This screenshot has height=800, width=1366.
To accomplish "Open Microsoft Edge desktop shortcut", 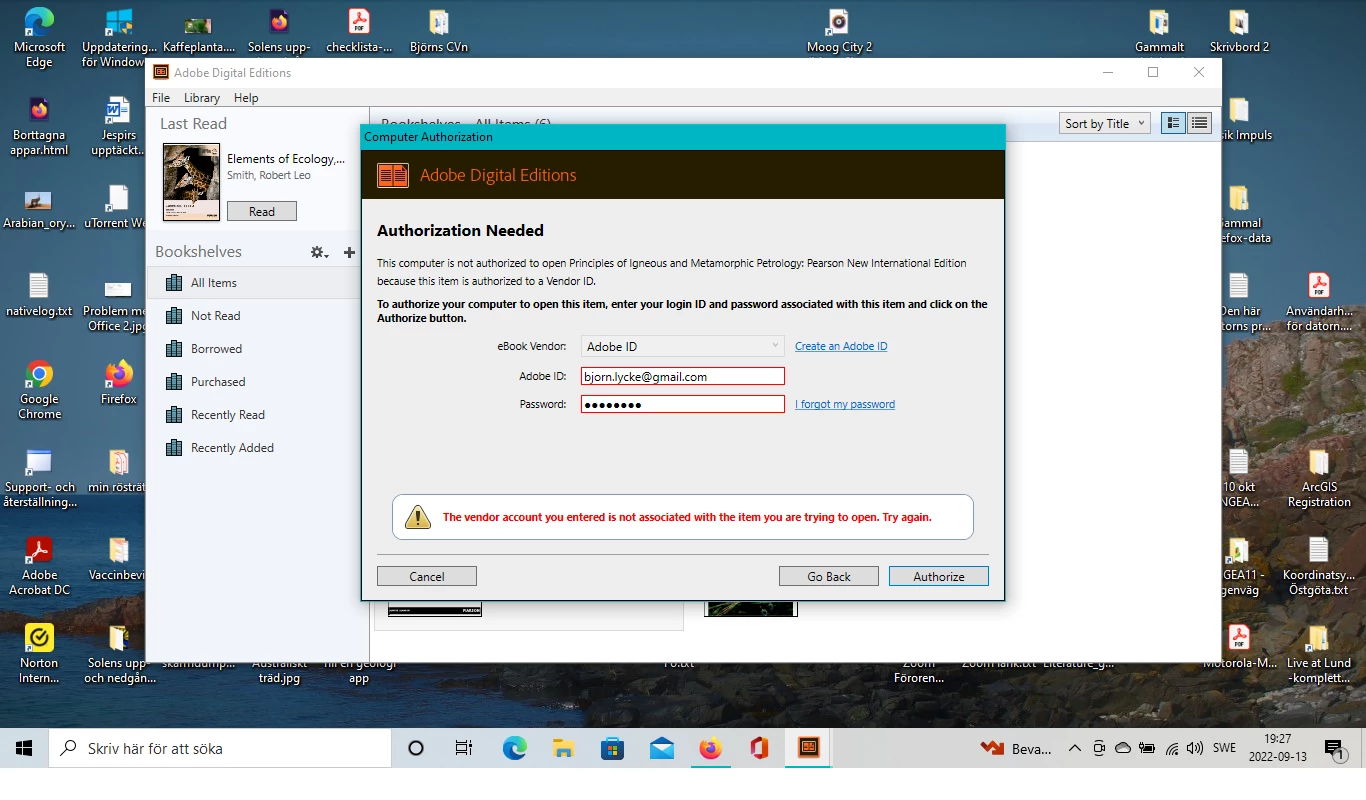I will [x=39, y=38].
